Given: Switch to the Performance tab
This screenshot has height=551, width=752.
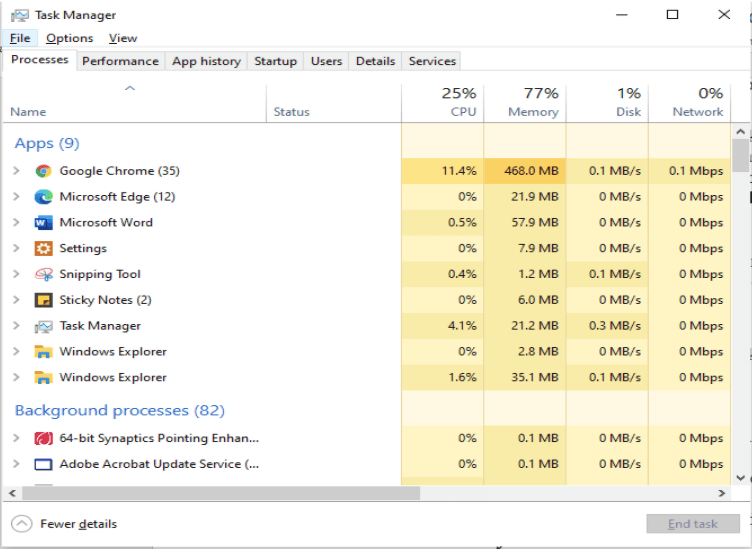Looking at the screenshot, I should pos(120,61).
